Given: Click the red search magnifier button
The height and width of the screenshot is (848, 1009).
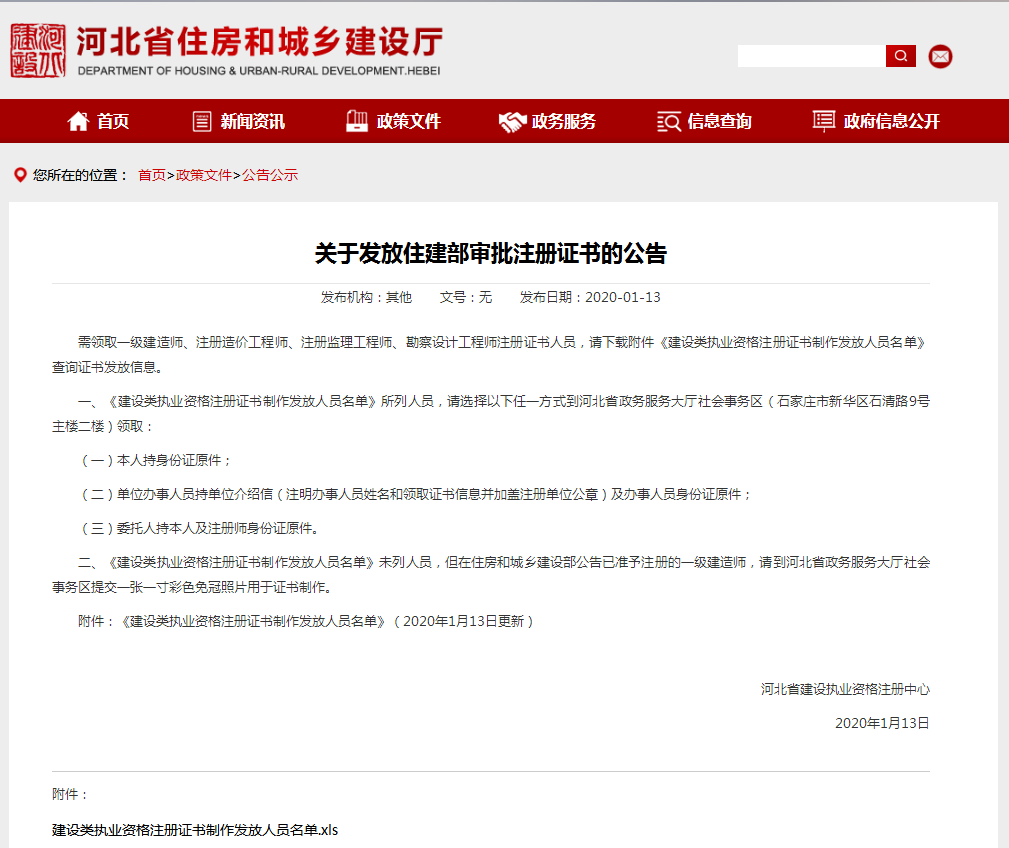Looking at the screenshot, I should [x=899, y=56].
